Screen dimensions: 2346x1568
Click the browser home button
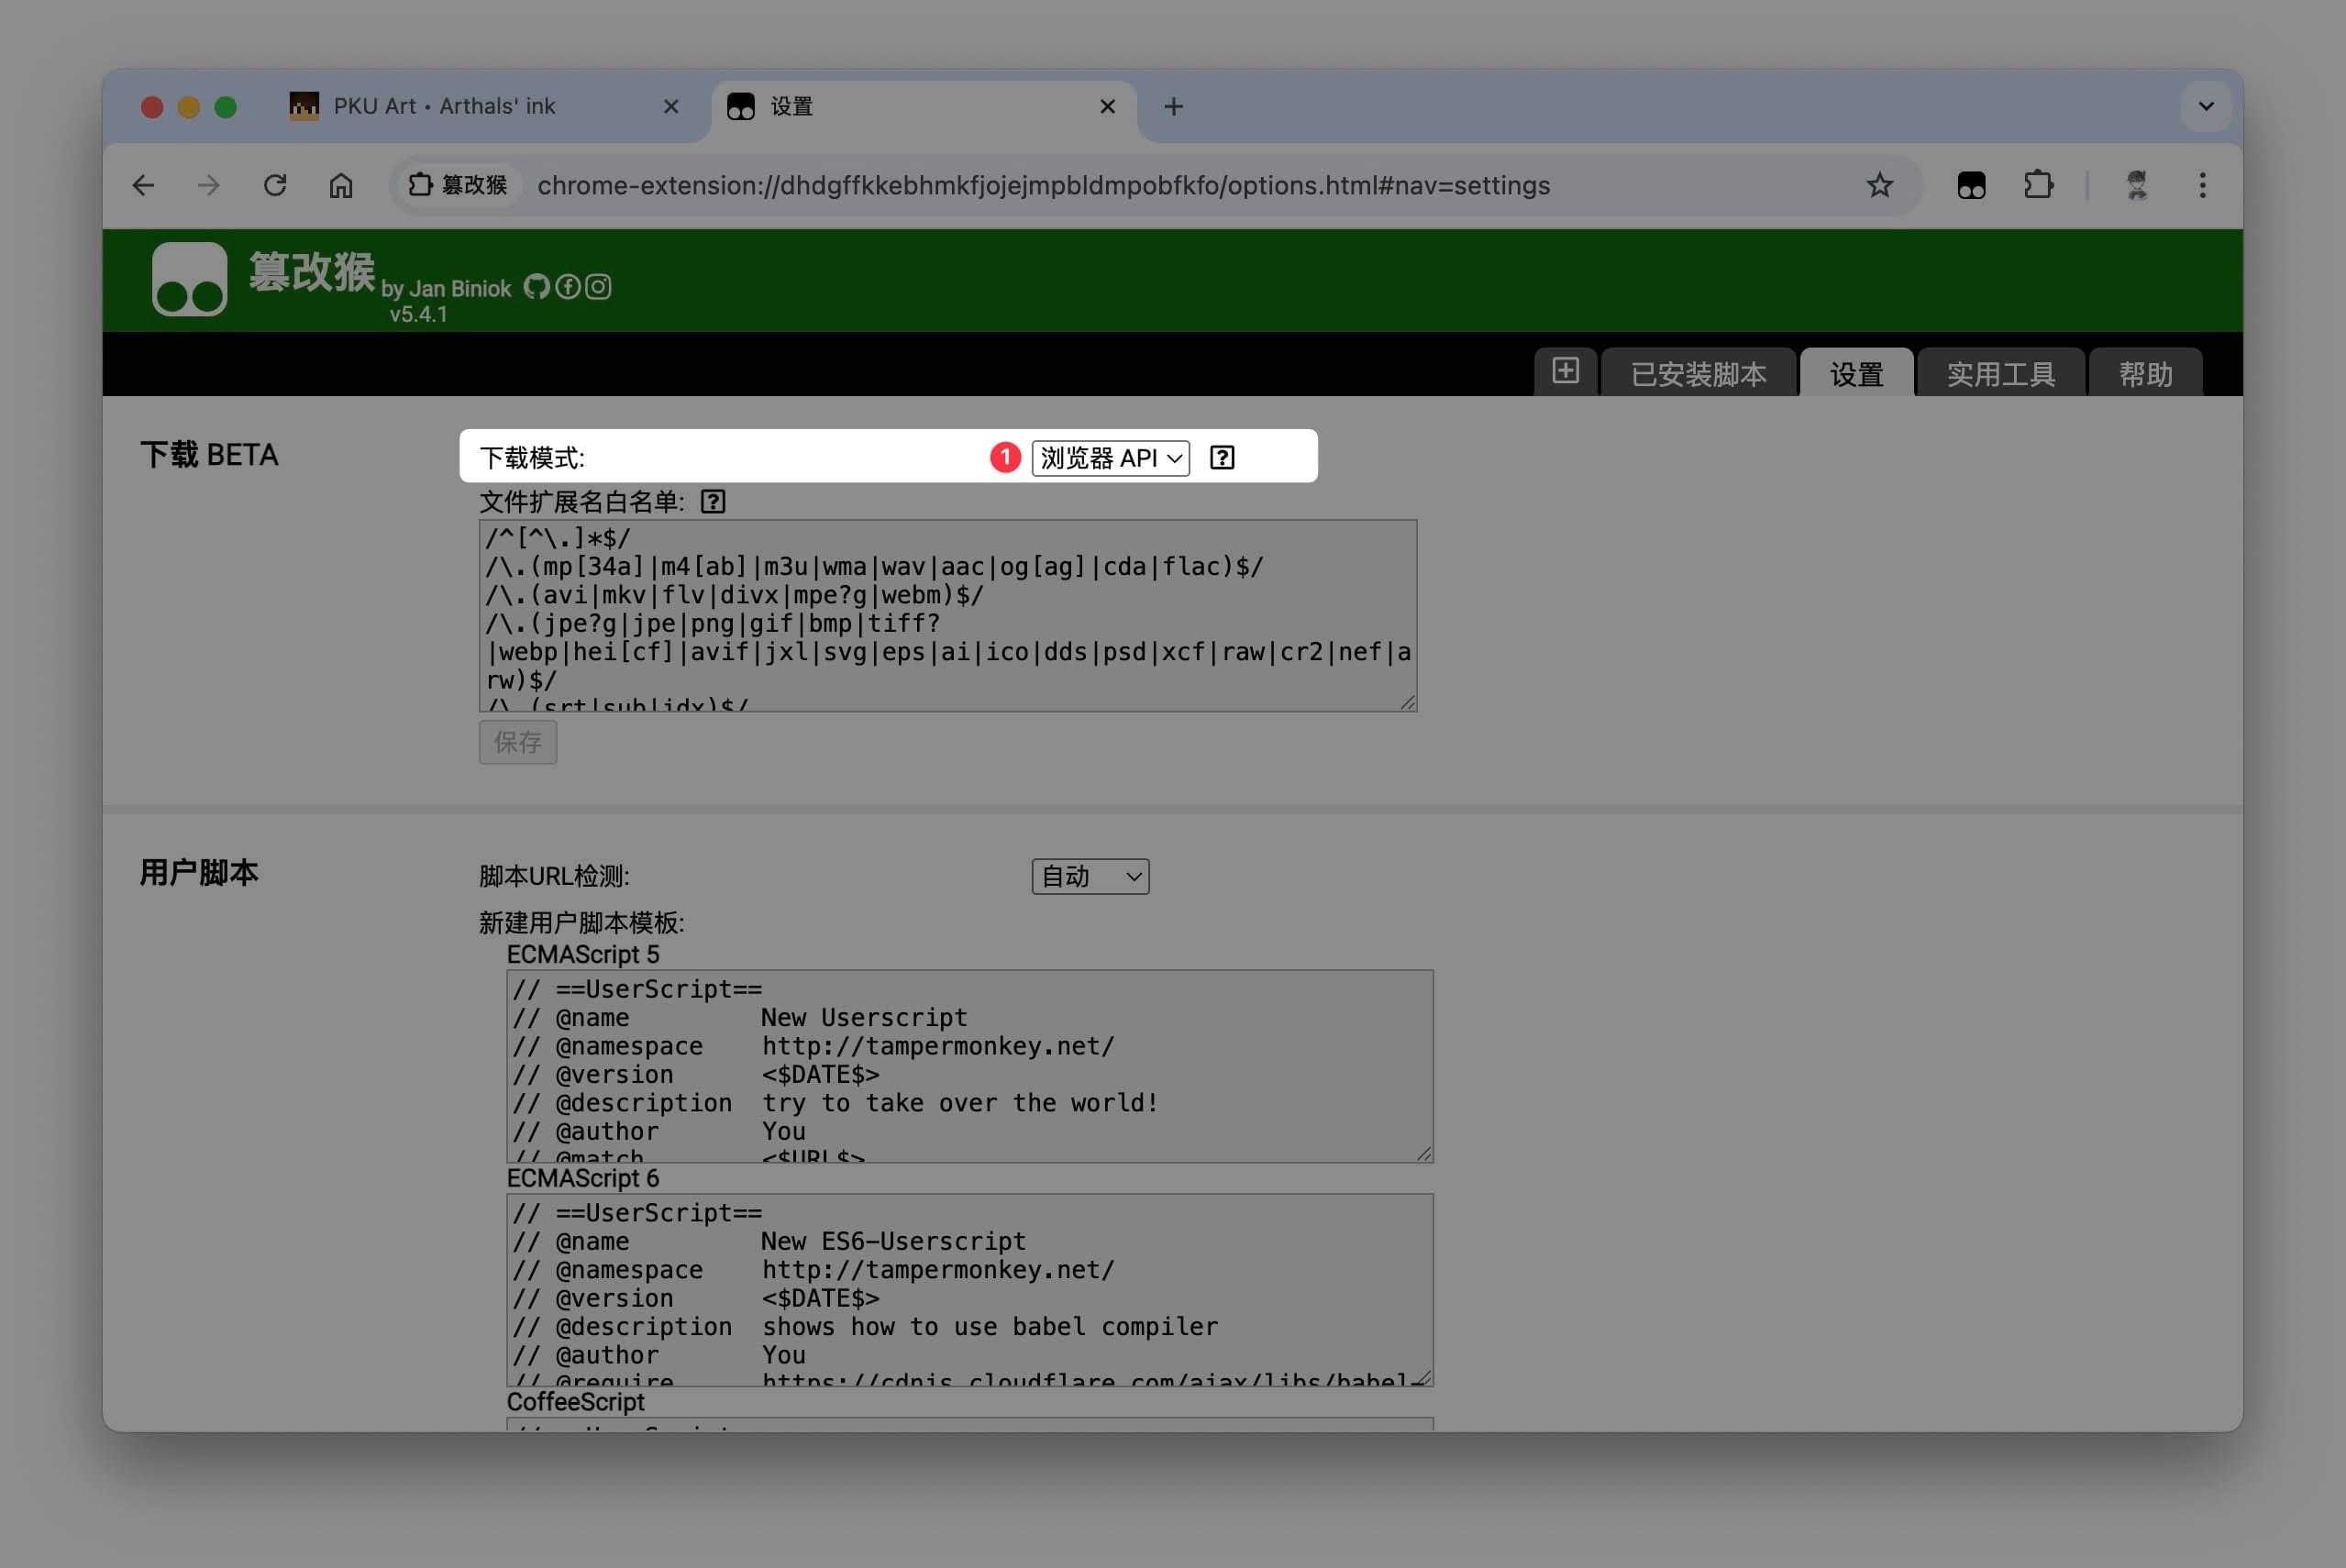click(x=341, y=185)
